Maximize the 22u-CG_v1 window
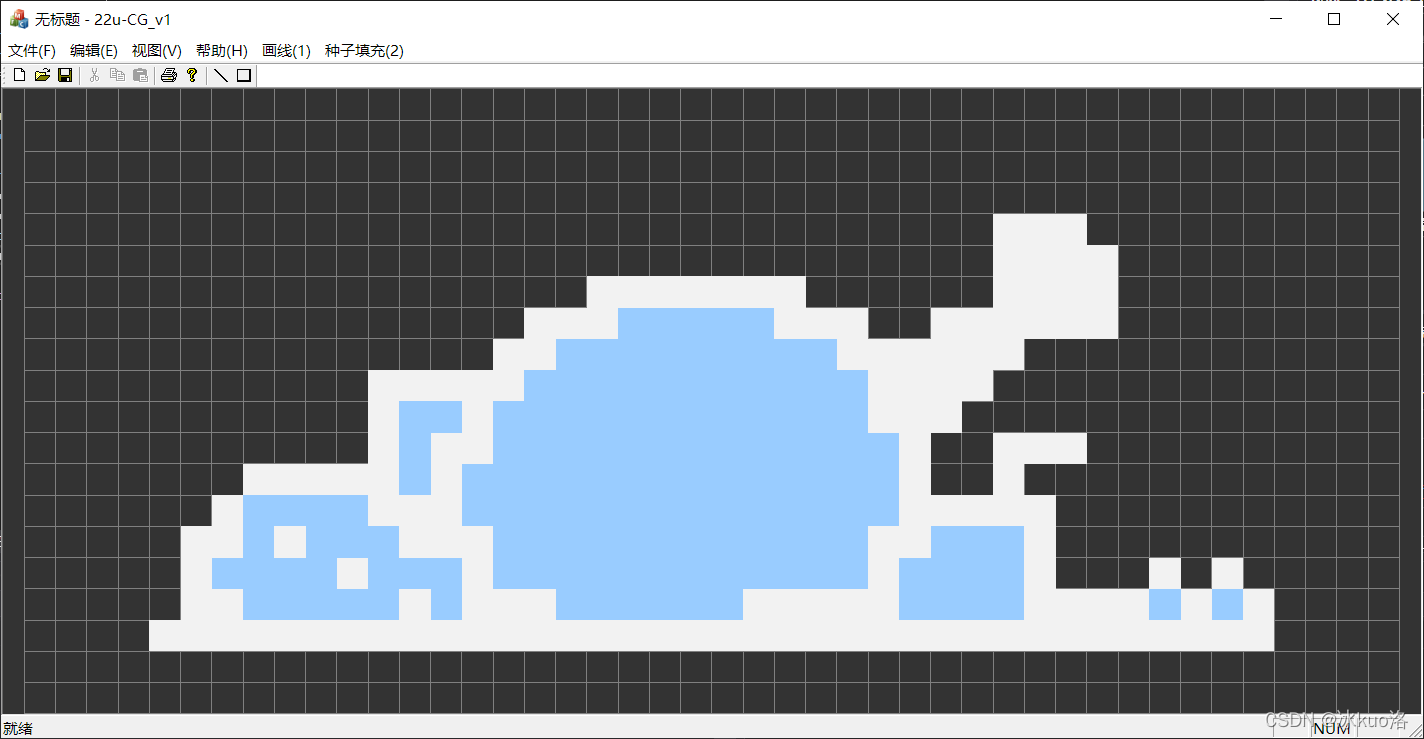The width and height of the screenshot is (1424, 739). [x=1334, y=19]
